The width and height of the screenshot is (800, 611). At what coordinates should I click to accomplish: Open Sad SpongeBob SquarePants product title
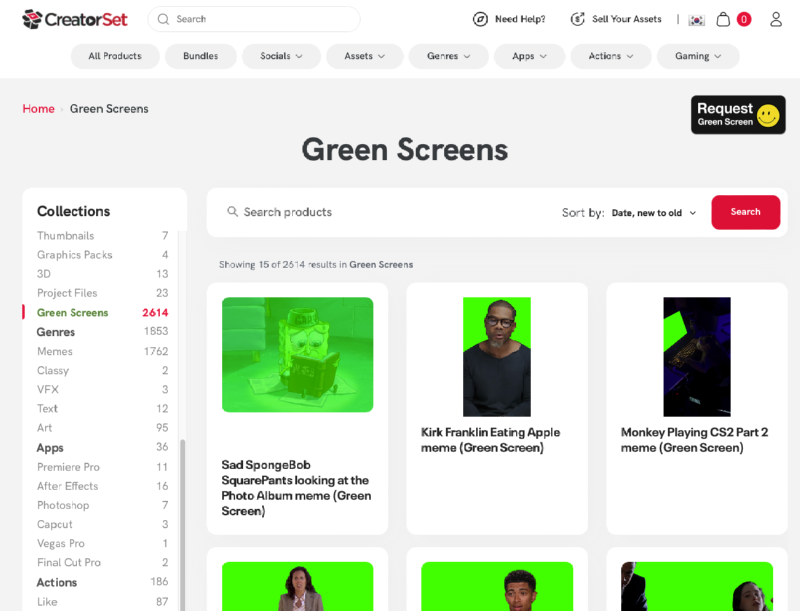[x=296, y=488]
